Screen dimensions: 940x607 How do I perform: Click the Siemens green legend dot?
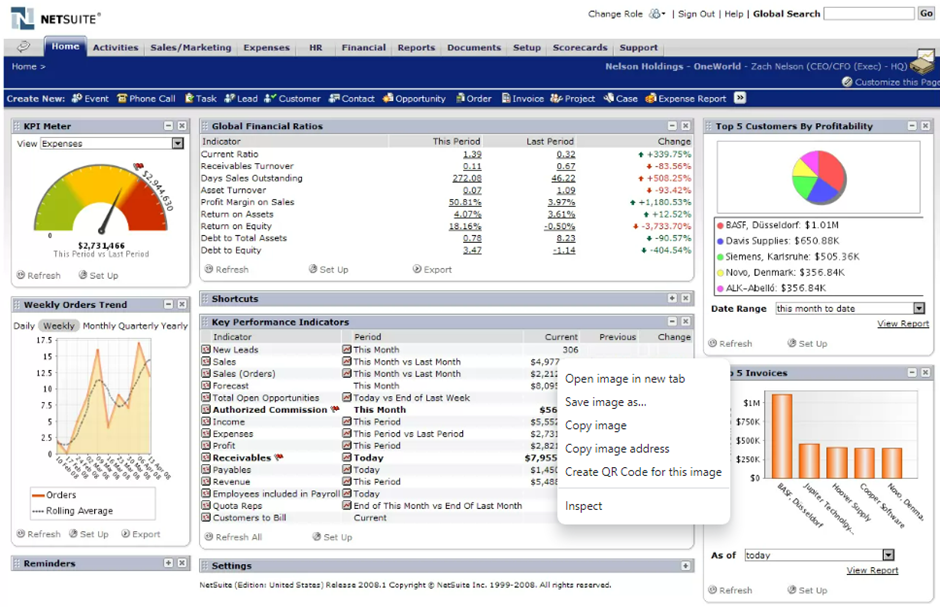tap(720, 256)
